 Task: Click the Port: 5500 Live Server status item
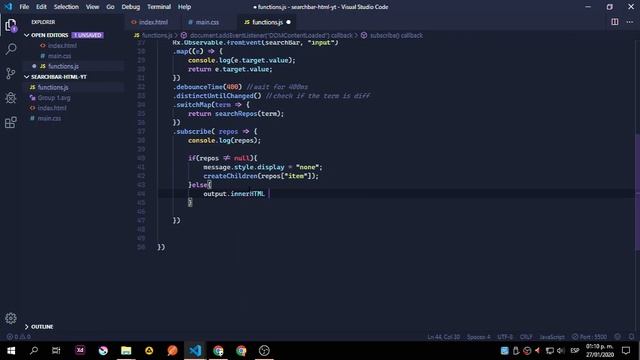[589, 337]
